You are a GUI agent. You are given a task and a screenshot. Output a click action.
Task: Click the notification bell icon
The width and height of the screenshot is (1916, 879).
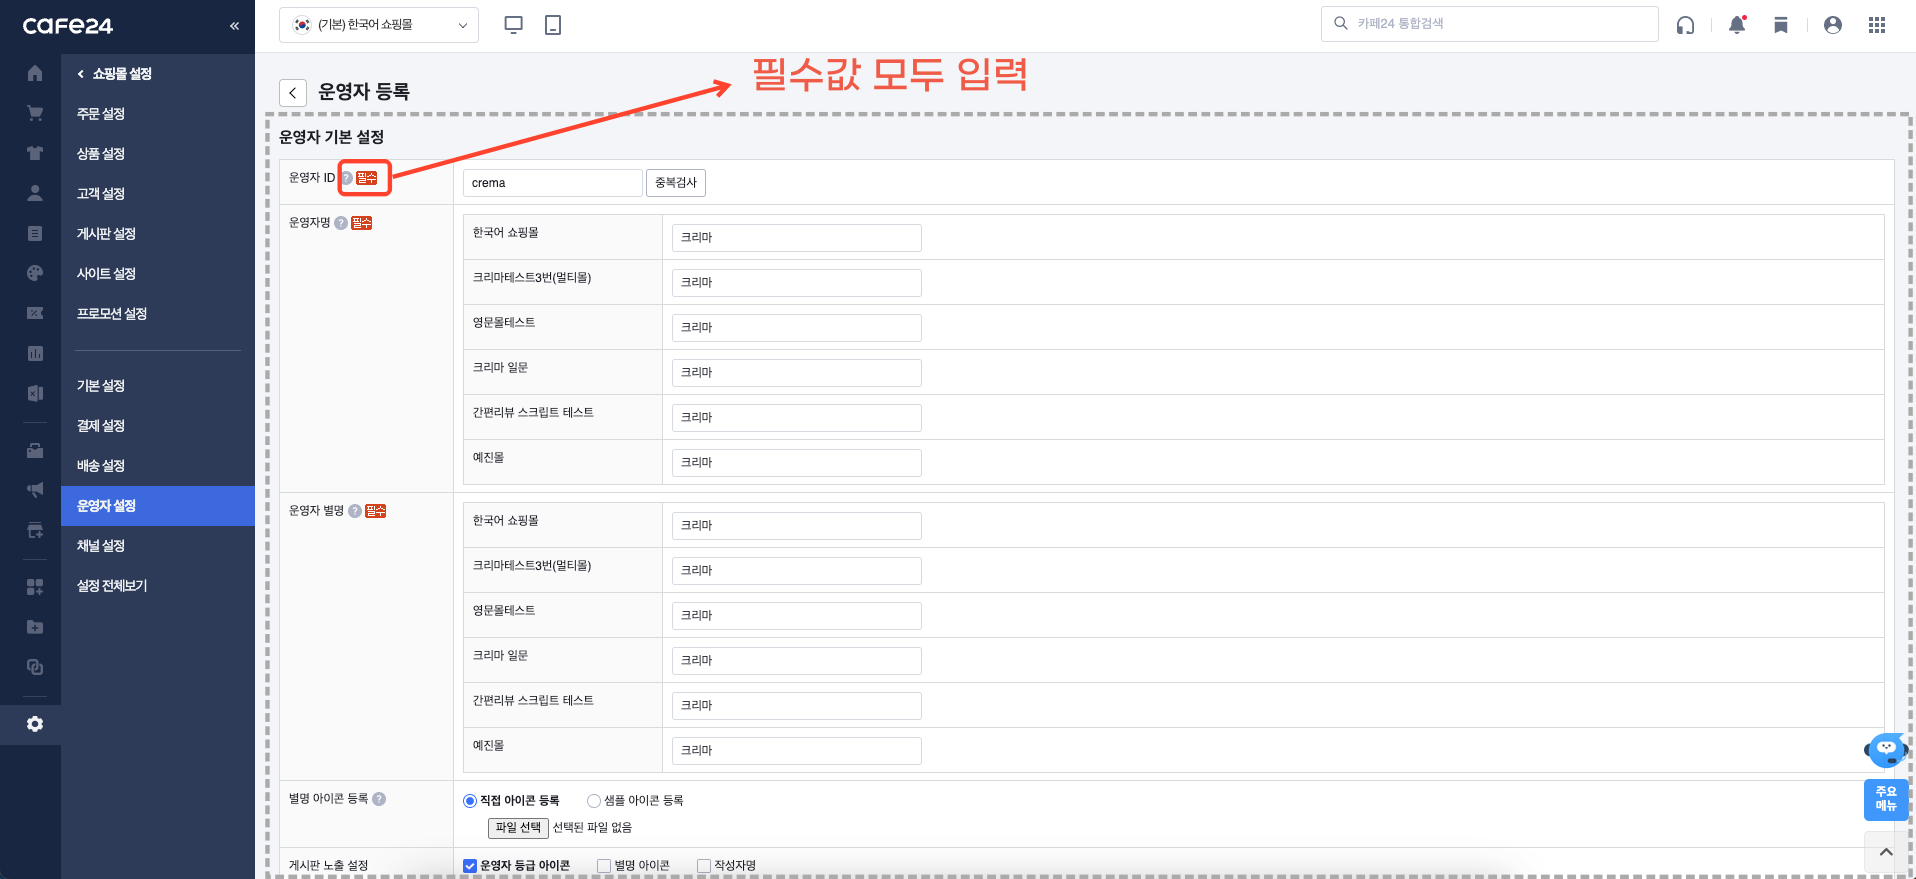pyautogui.click(x=1737, y=25)
